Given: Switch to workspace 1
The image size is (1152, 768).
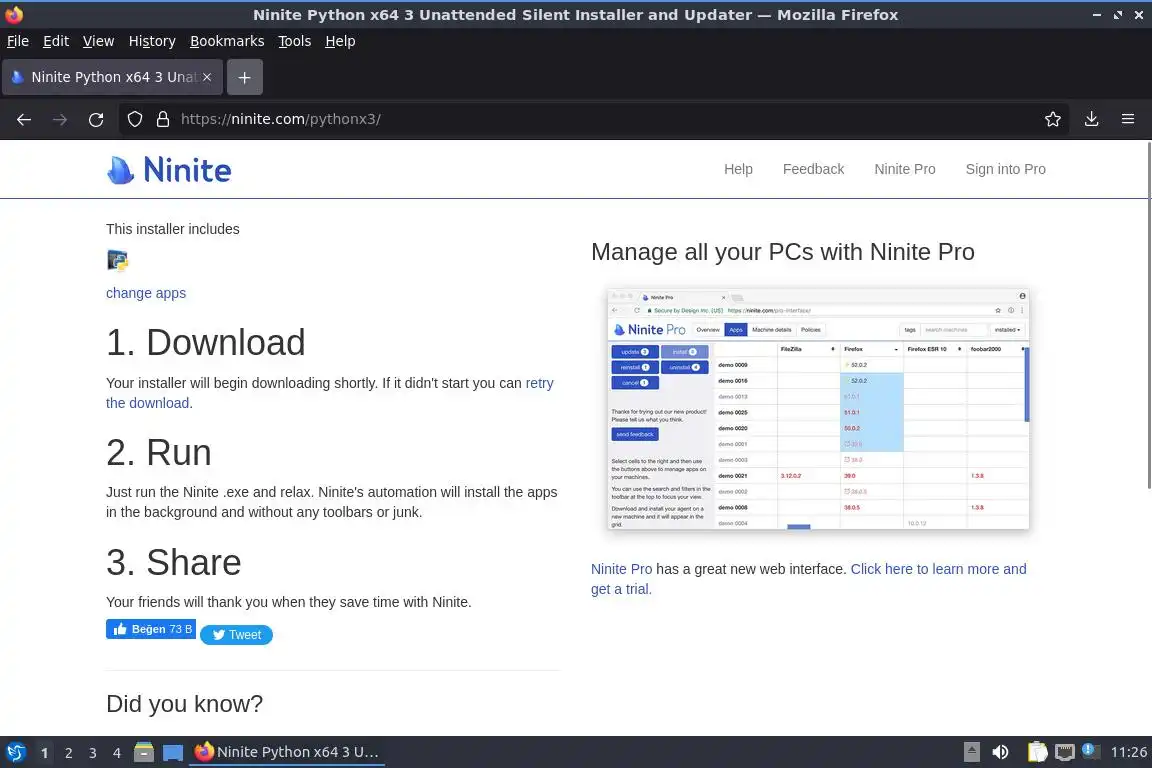Looking at the screenshot, I should click(45, 753).
